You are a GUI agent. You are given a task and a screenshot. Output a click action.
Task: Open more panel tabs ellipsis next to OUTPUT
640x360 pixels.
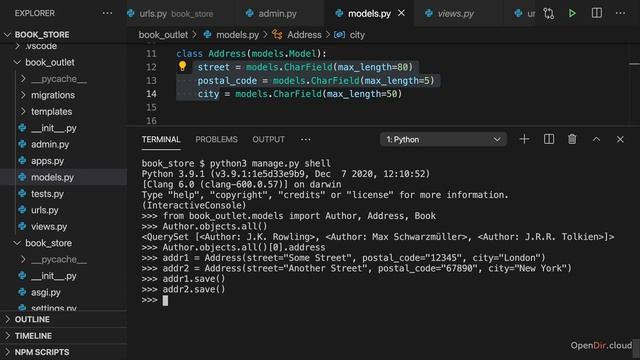(306, 140)
